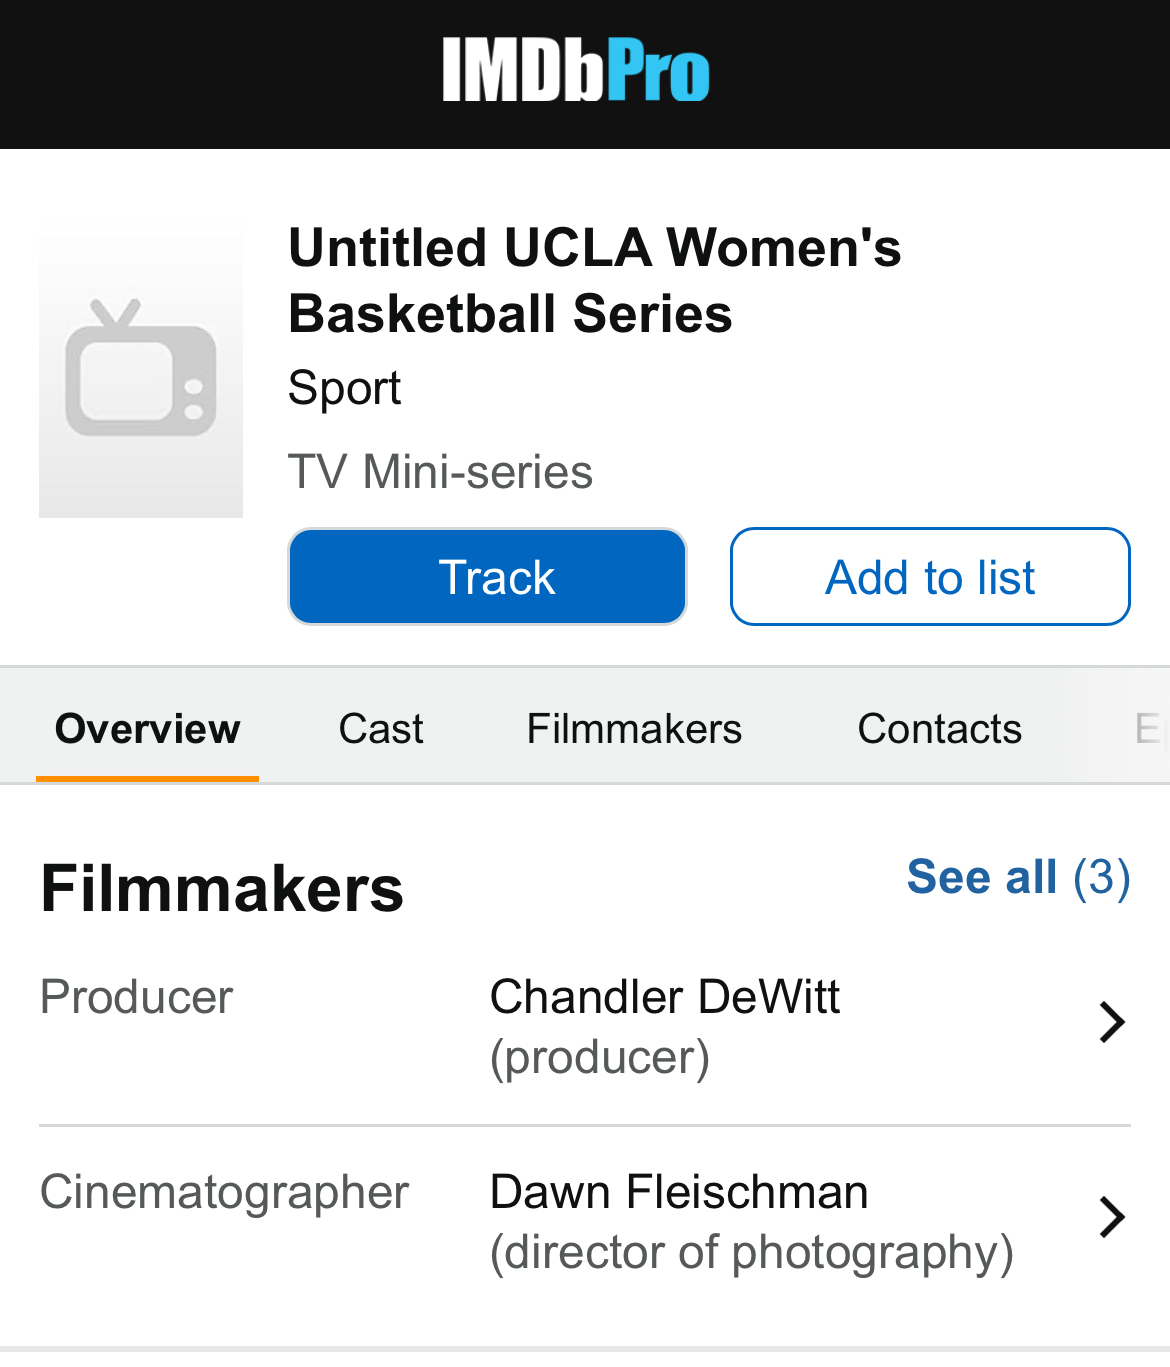Image resolution: width=1170 pixels, height=1367 pixels.
Task: Tap the TV placeholder poster image
Action: click(141, 372)
